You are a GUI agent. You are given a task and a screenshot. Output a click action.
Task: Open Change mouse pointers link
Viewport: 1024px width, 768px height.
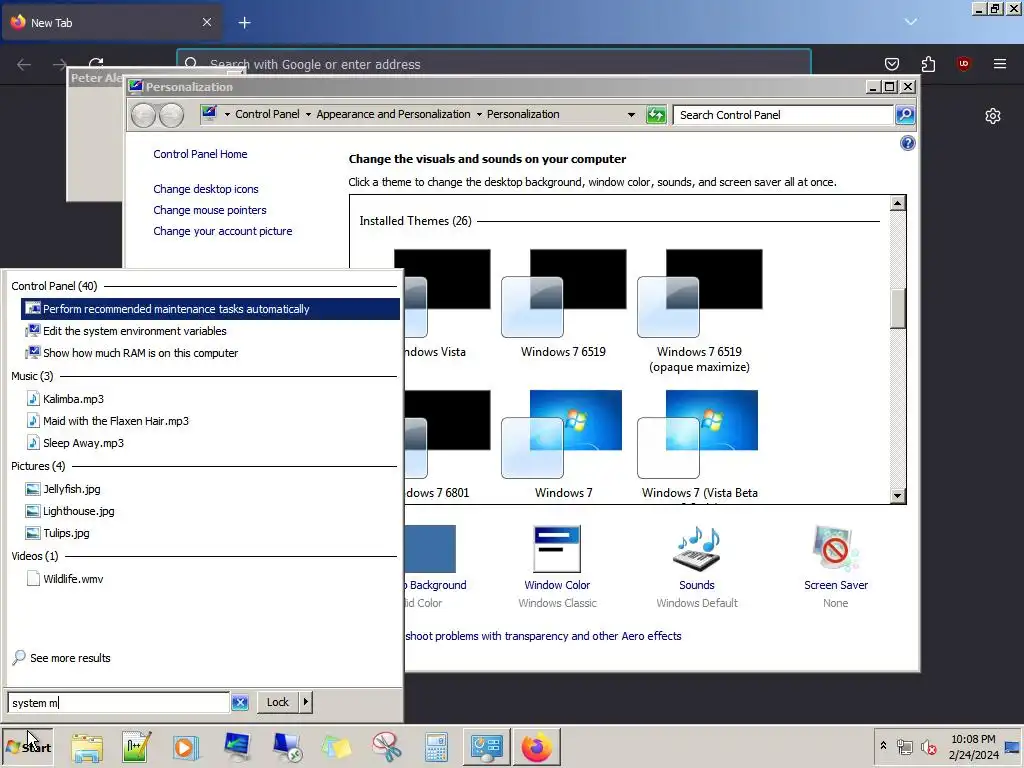[x=210, y=210]
